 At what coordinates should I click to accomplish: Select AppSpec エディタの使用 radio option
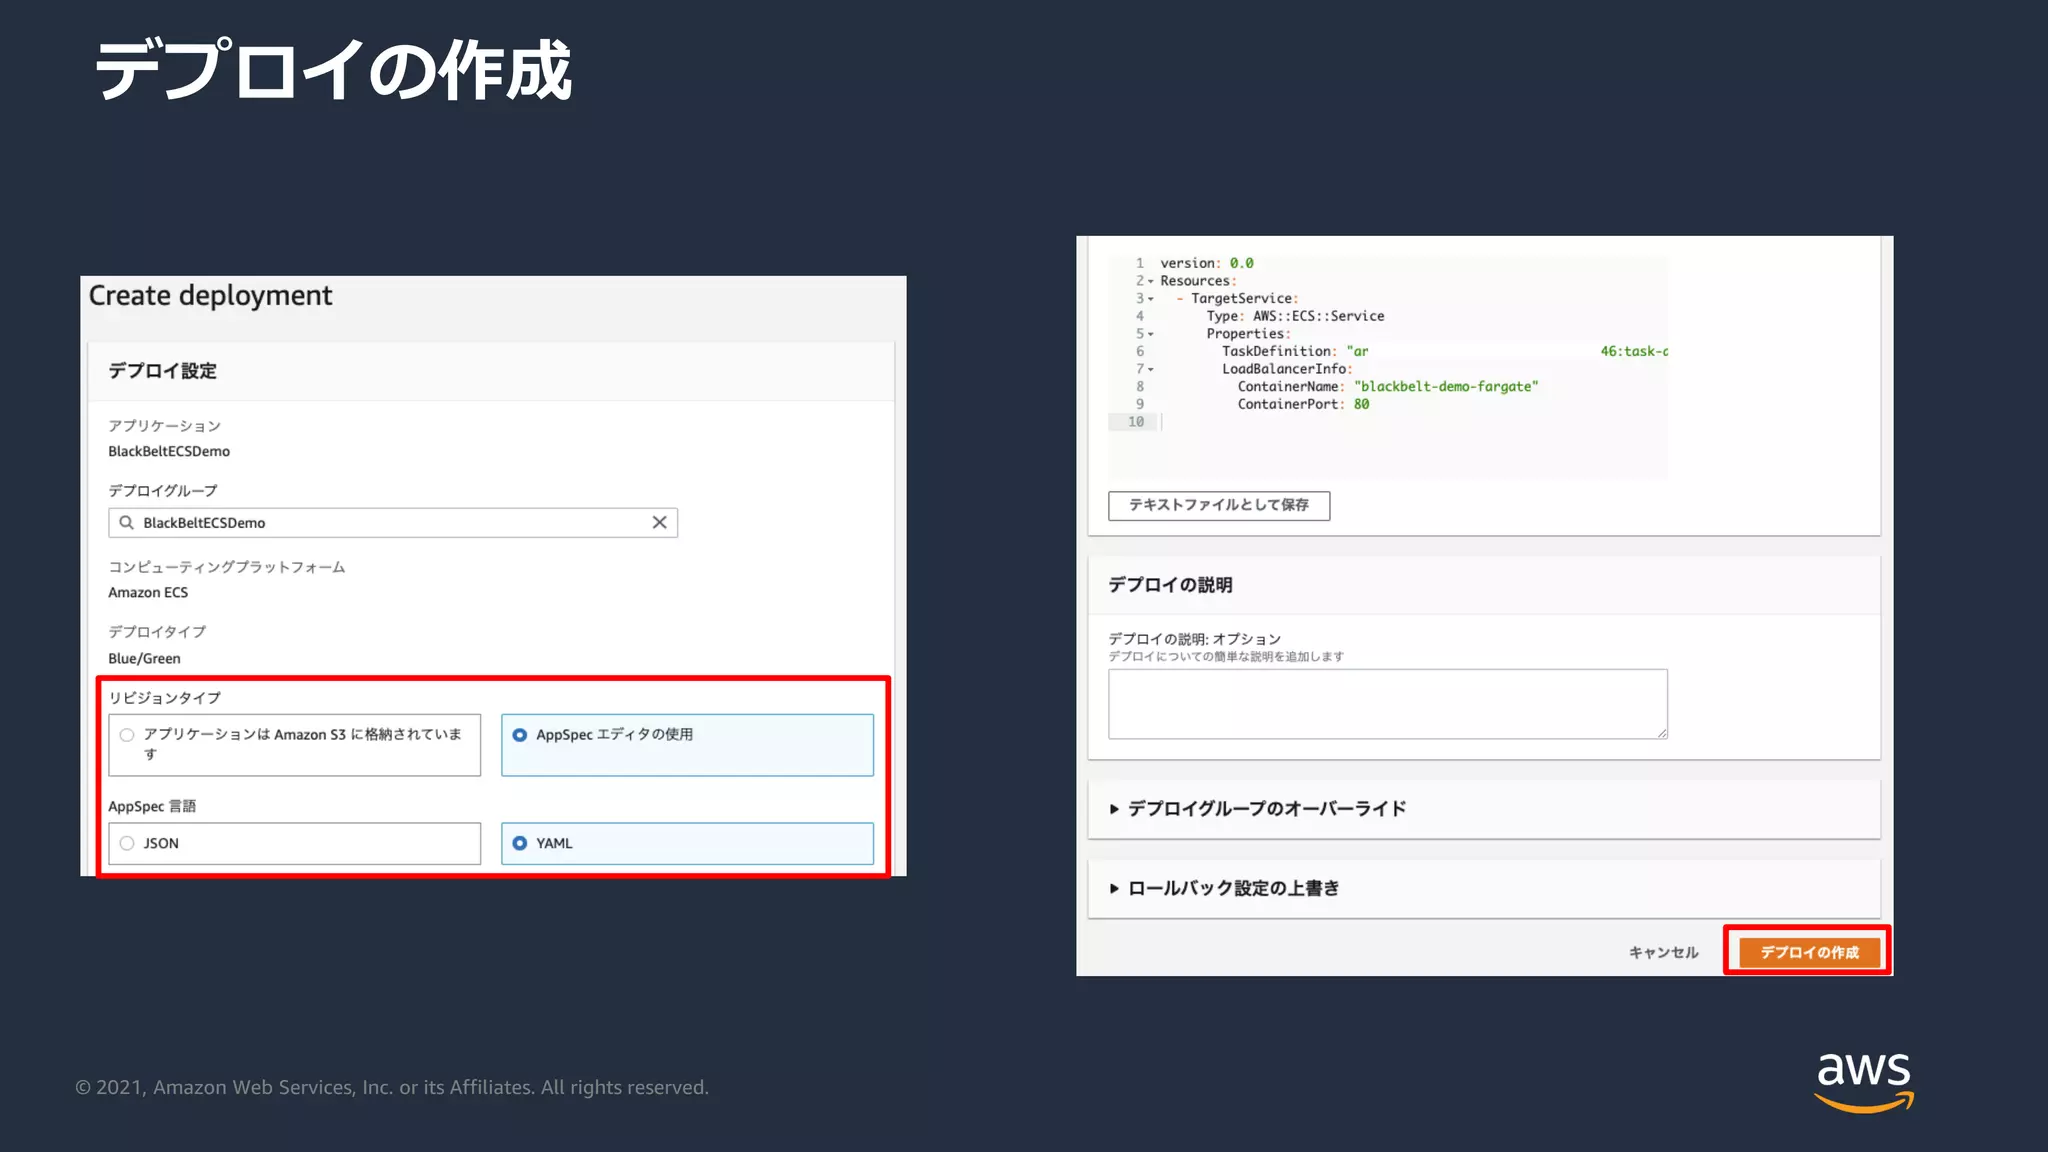tap(519, 735)
